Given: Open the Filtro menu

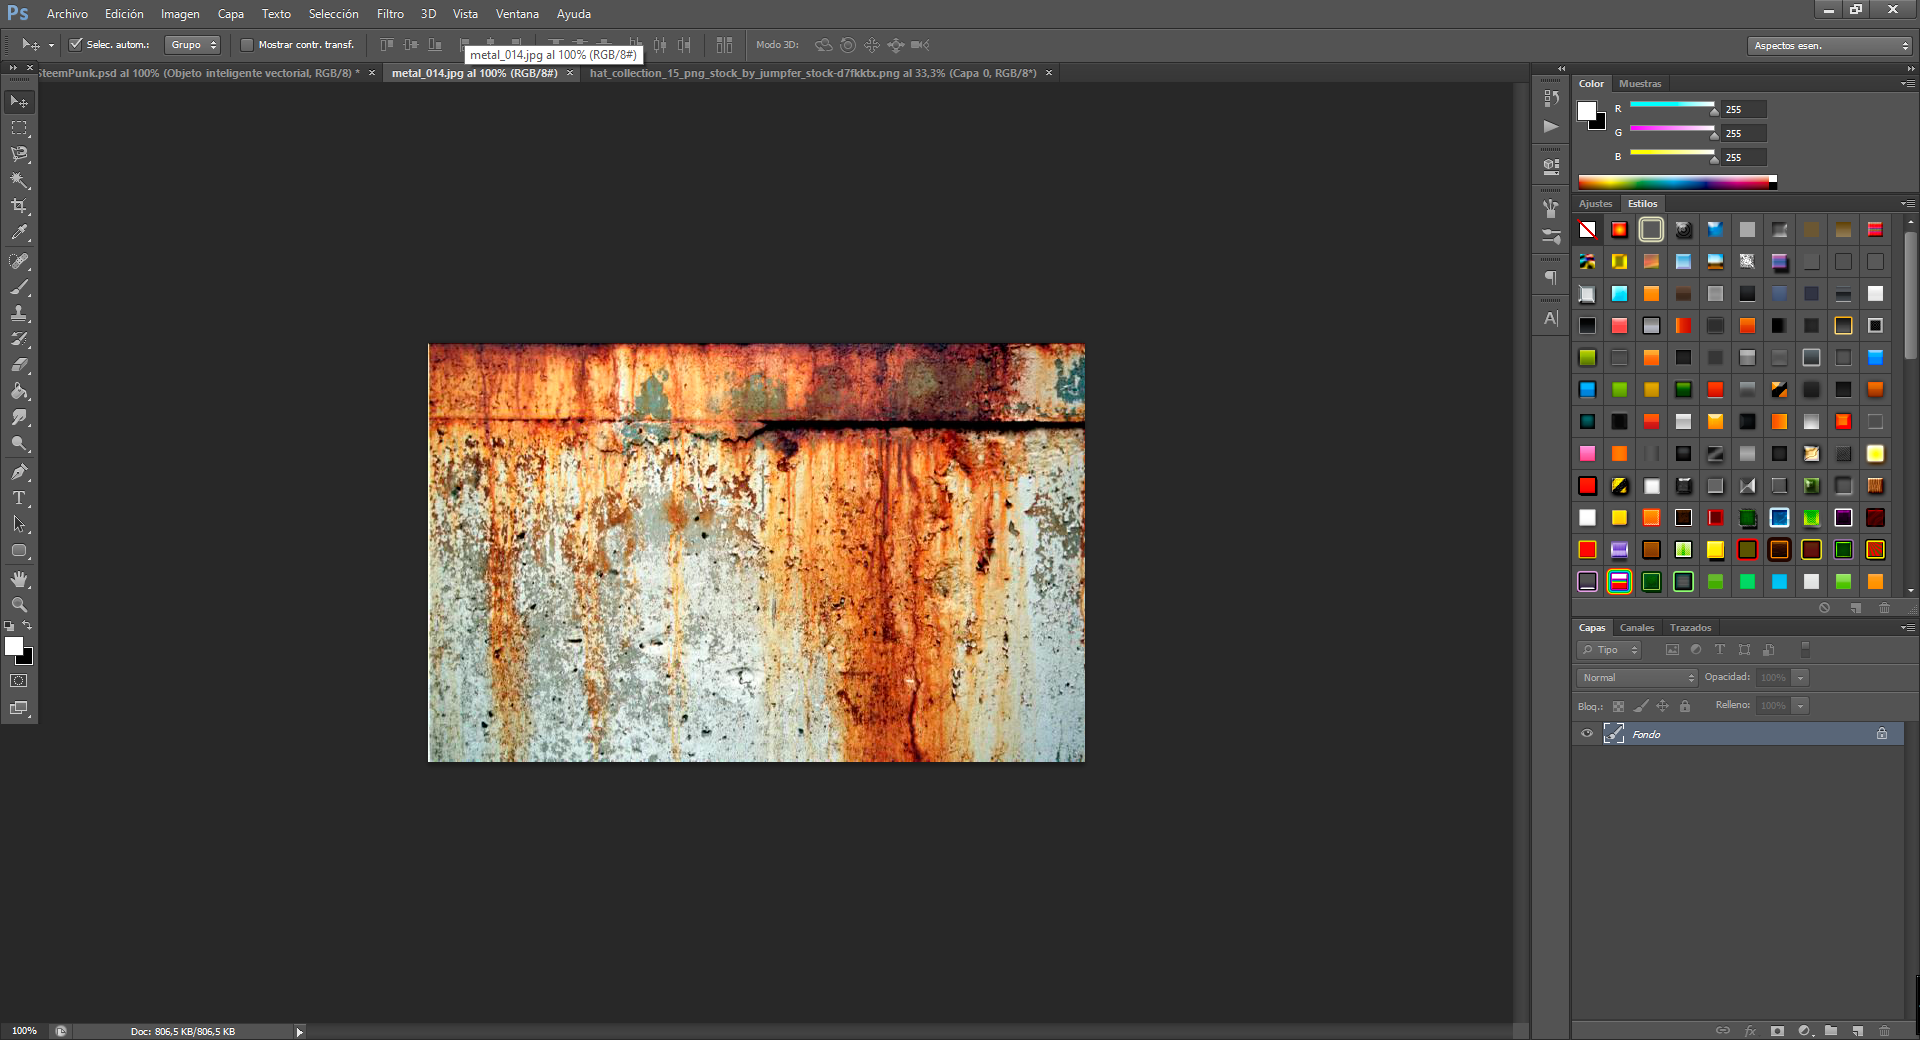Looking at the screenshot, I should click(390, 14).
